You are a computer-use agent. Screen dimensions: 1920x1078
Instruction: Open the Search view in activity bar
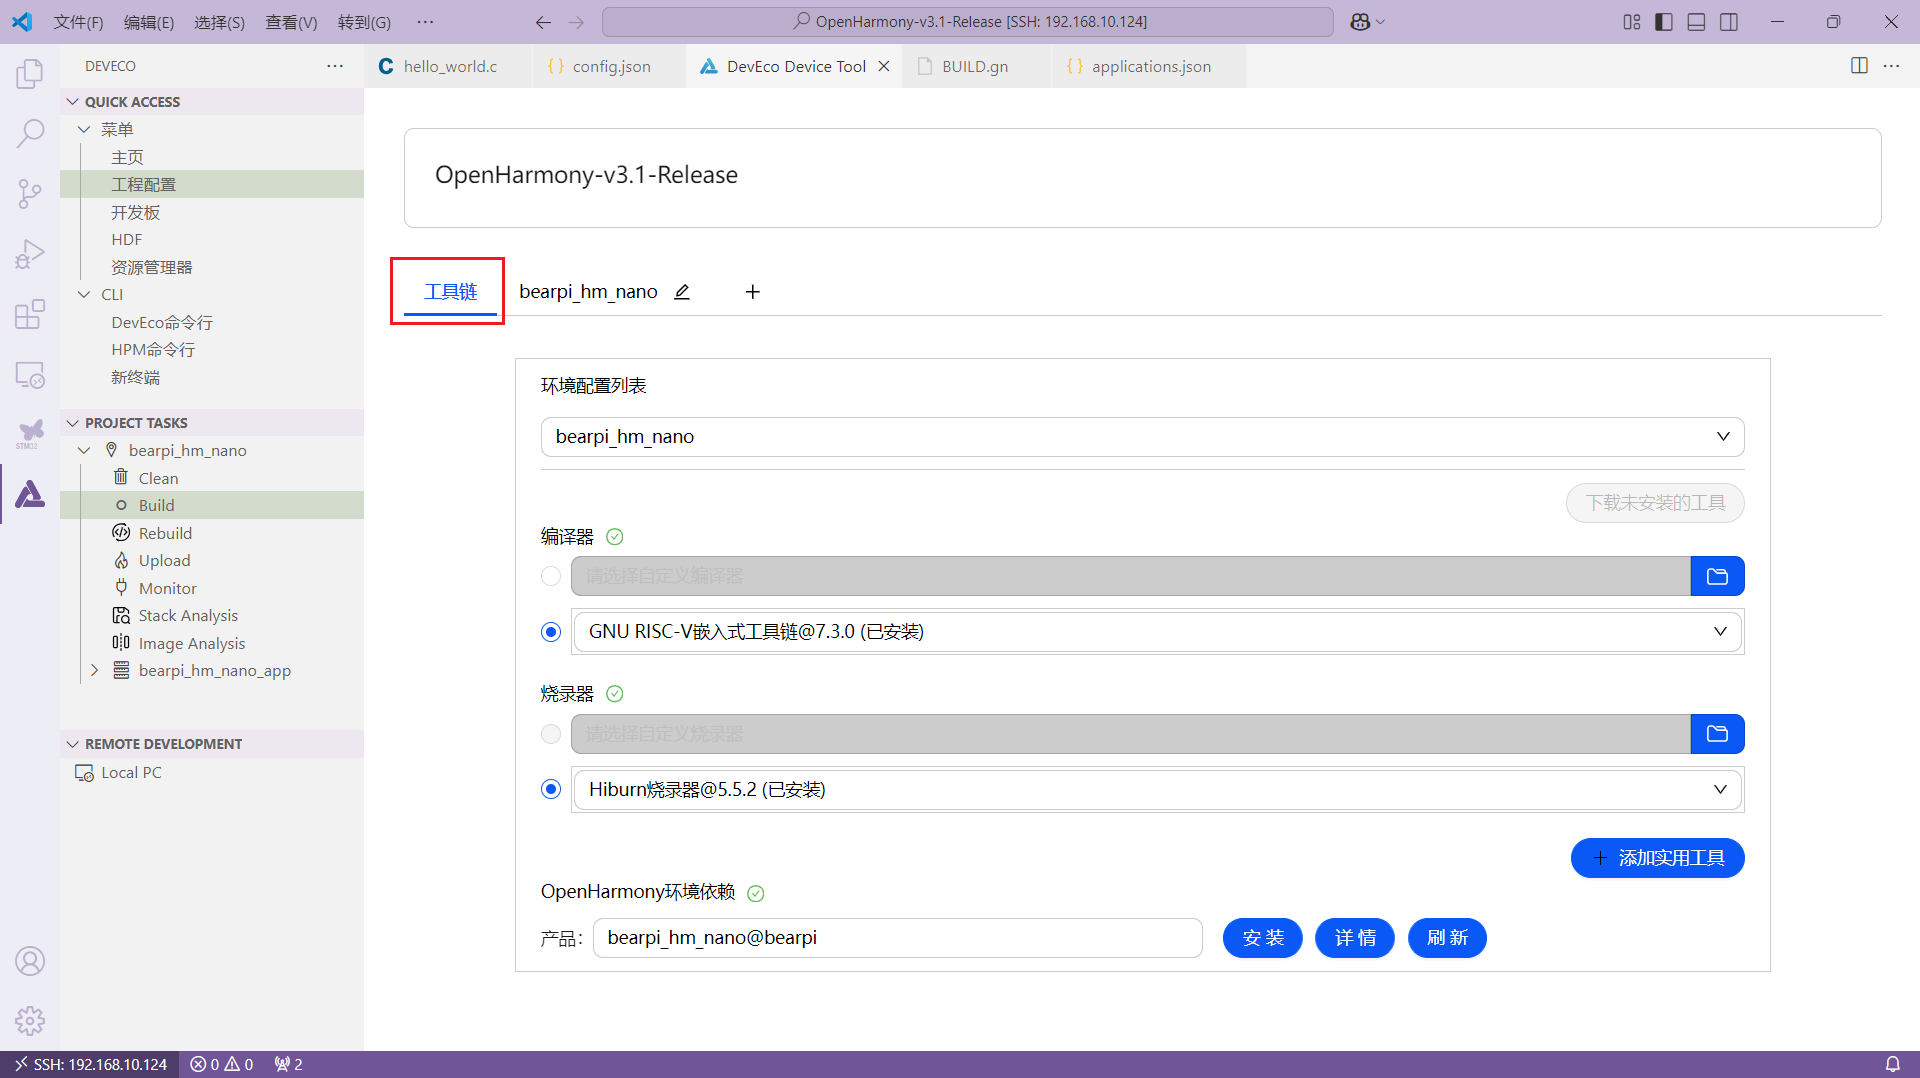pyautogui.click(x=30, y=133)
